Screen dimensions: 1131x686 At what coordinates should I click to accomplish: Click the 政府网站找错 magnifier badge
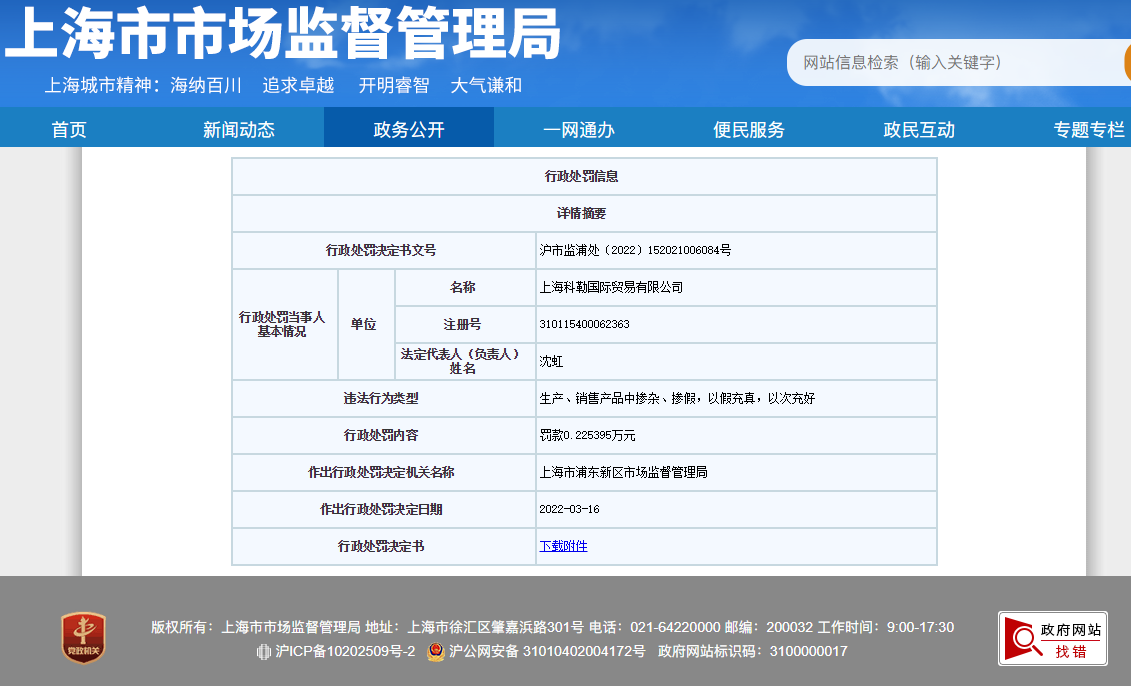tap(1051, 639)
